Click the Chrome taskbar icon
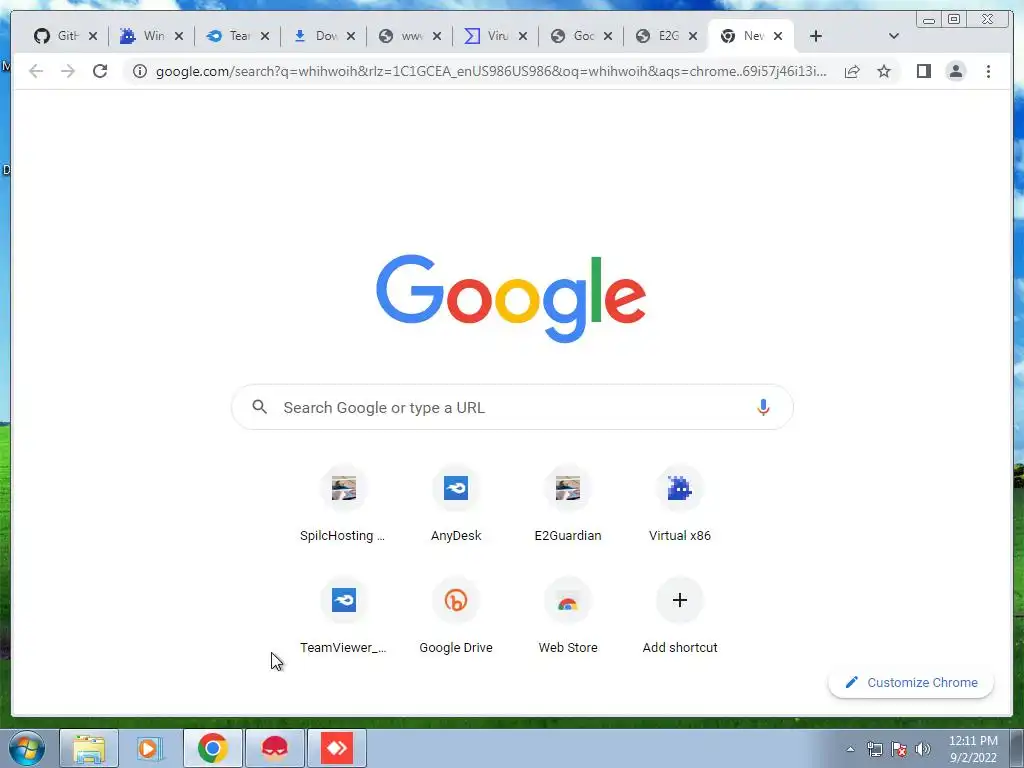This screenshot has width=1024, height=768. [x=212, y=748]
